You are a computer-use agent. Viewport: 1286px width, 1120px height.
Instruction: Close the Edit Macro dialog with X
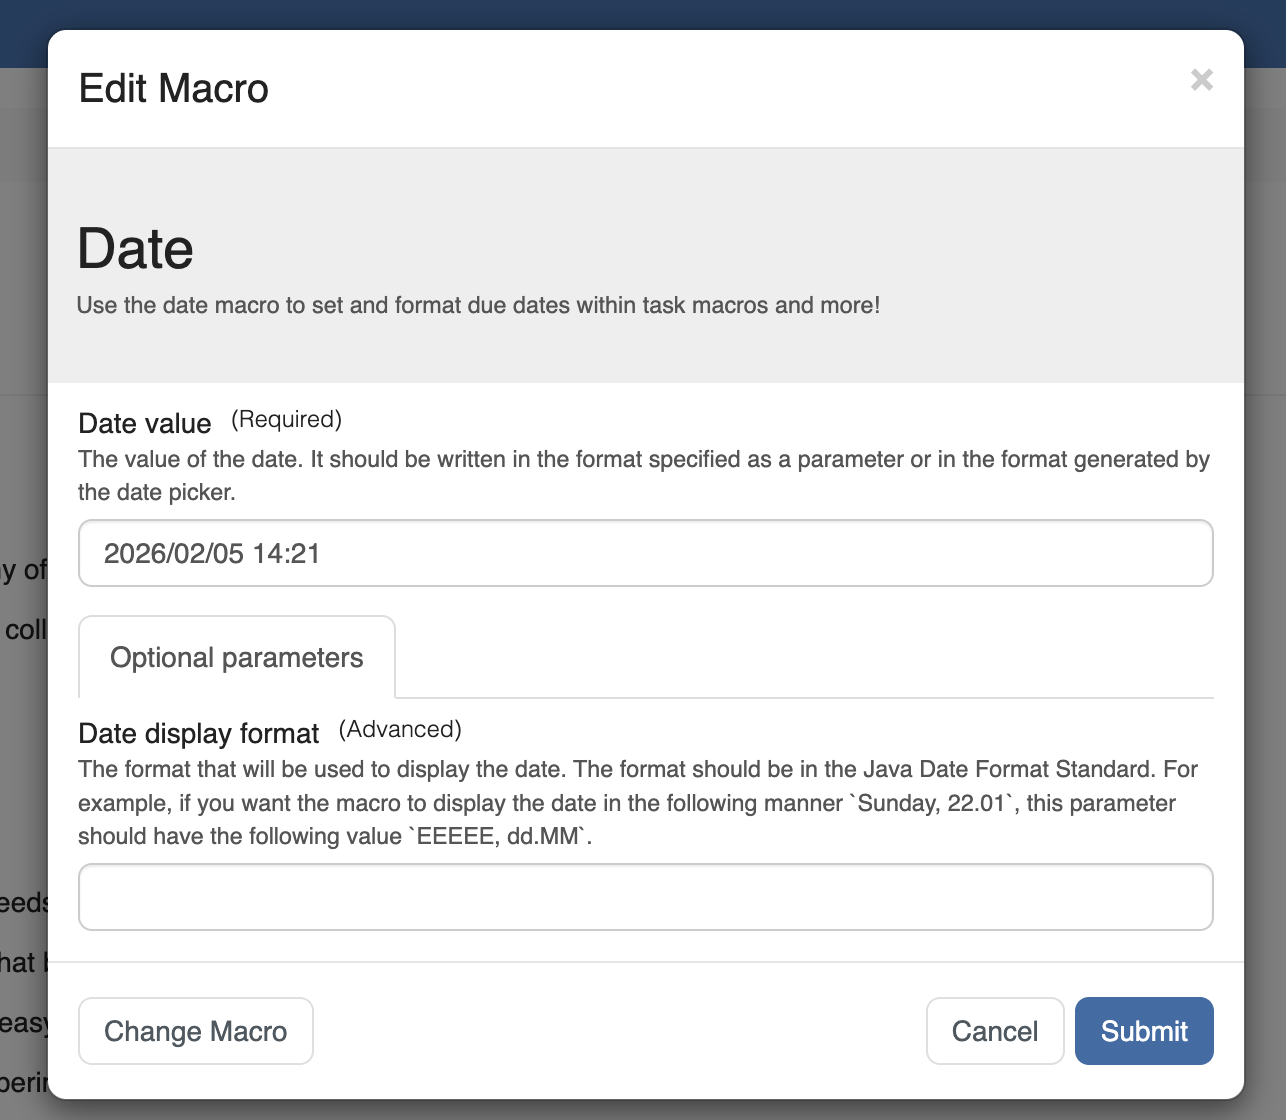coord(1201,80)
